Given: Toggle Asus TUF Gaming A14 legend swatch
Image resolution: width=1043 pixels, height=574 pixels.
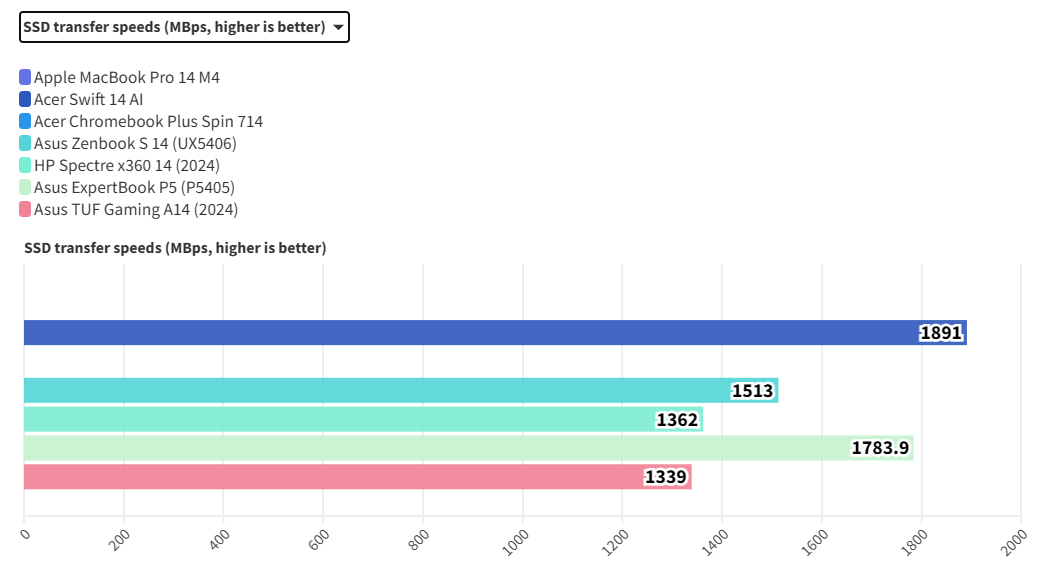Looking at the screenshot, I should 25,209.
